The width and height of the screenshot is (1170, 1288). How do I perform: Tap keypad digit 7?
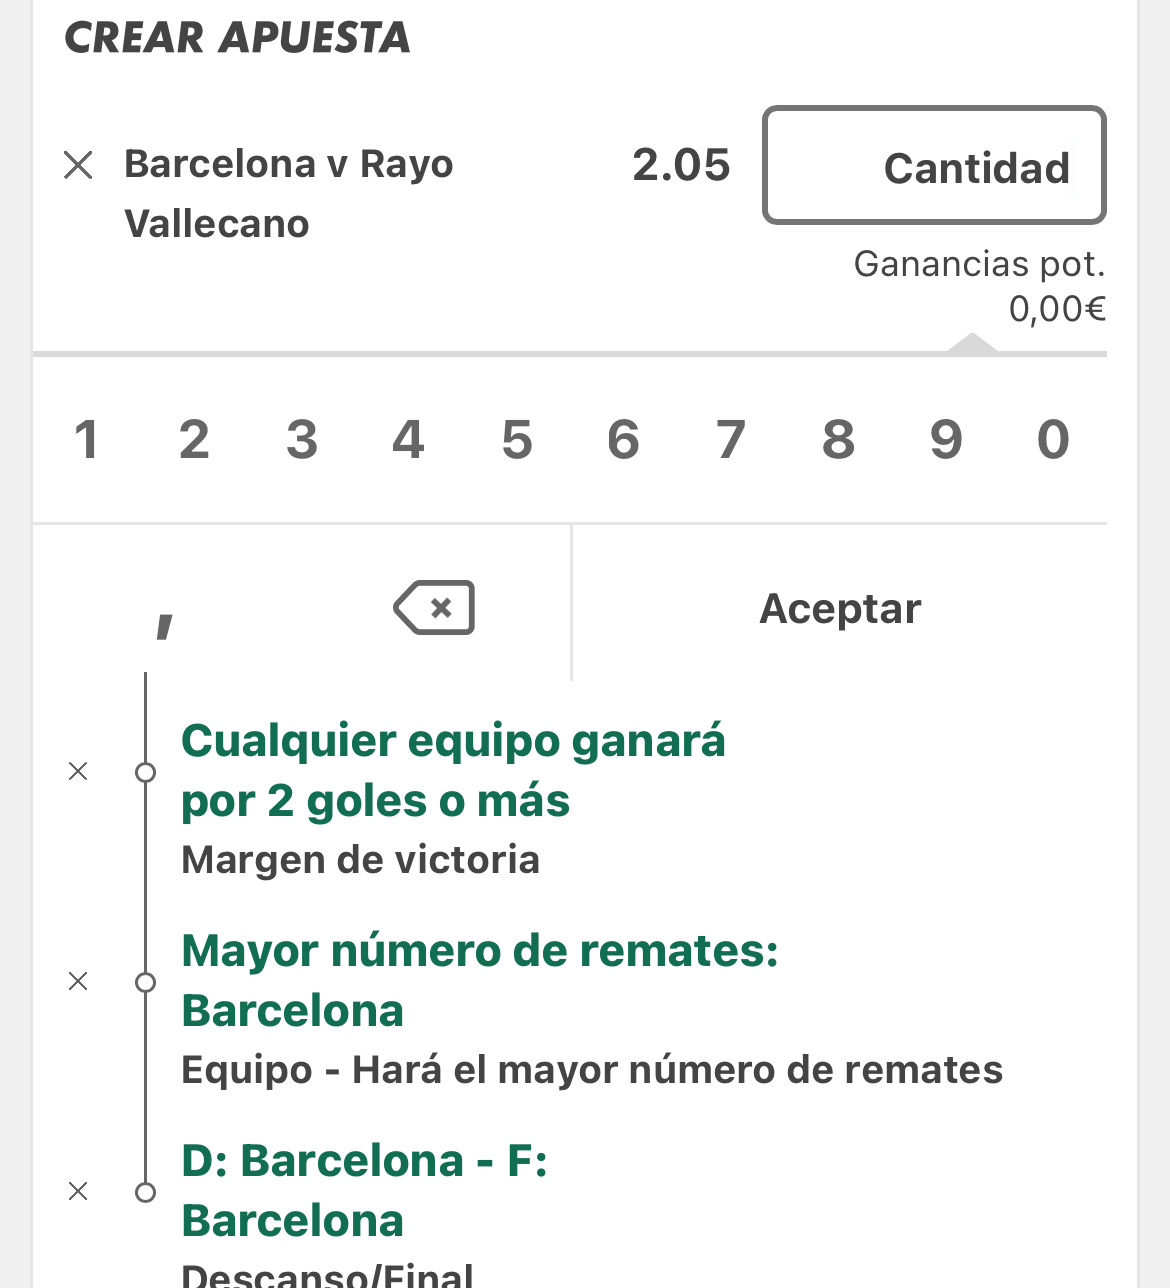731,440
